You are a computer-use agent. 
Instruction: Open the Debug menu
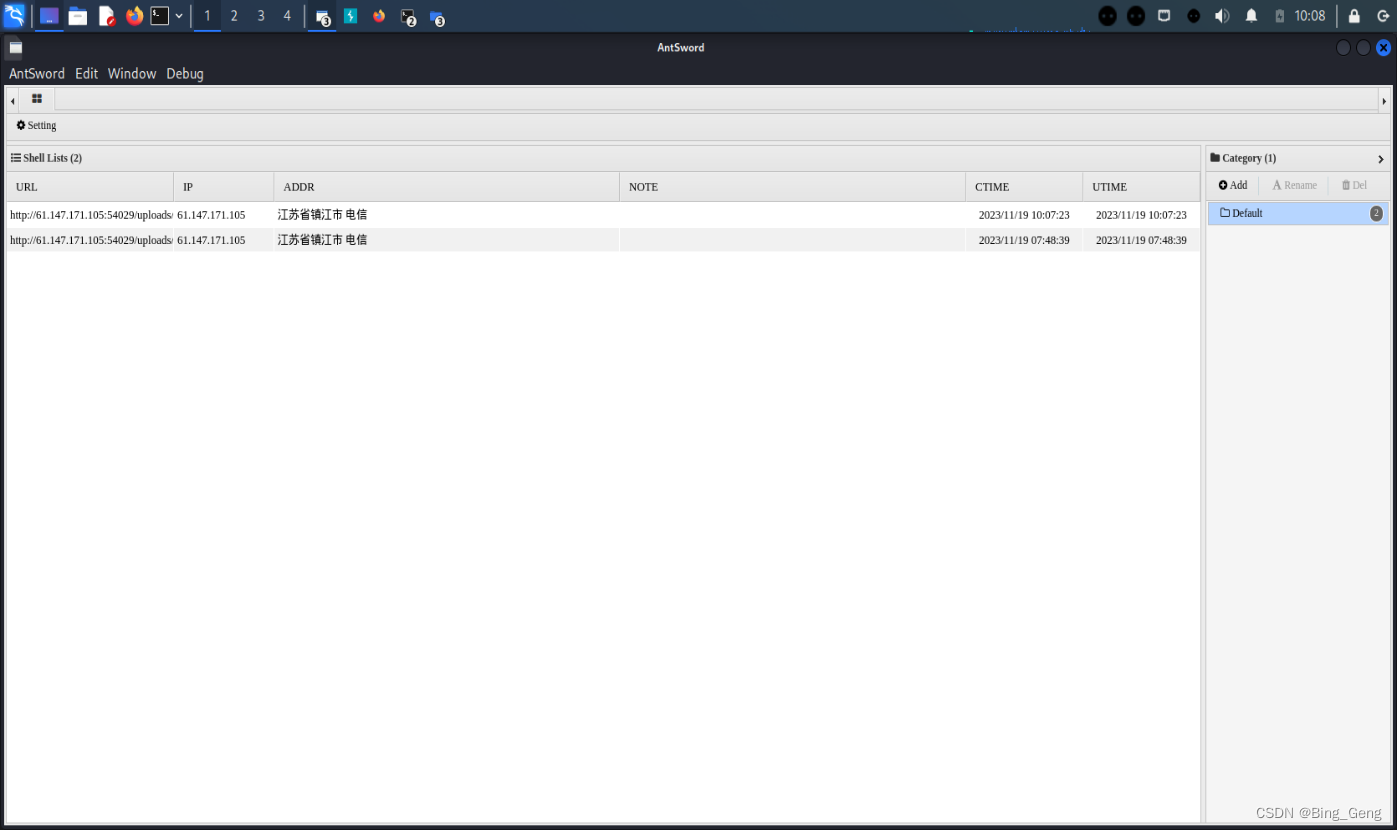tap(184, 73)
